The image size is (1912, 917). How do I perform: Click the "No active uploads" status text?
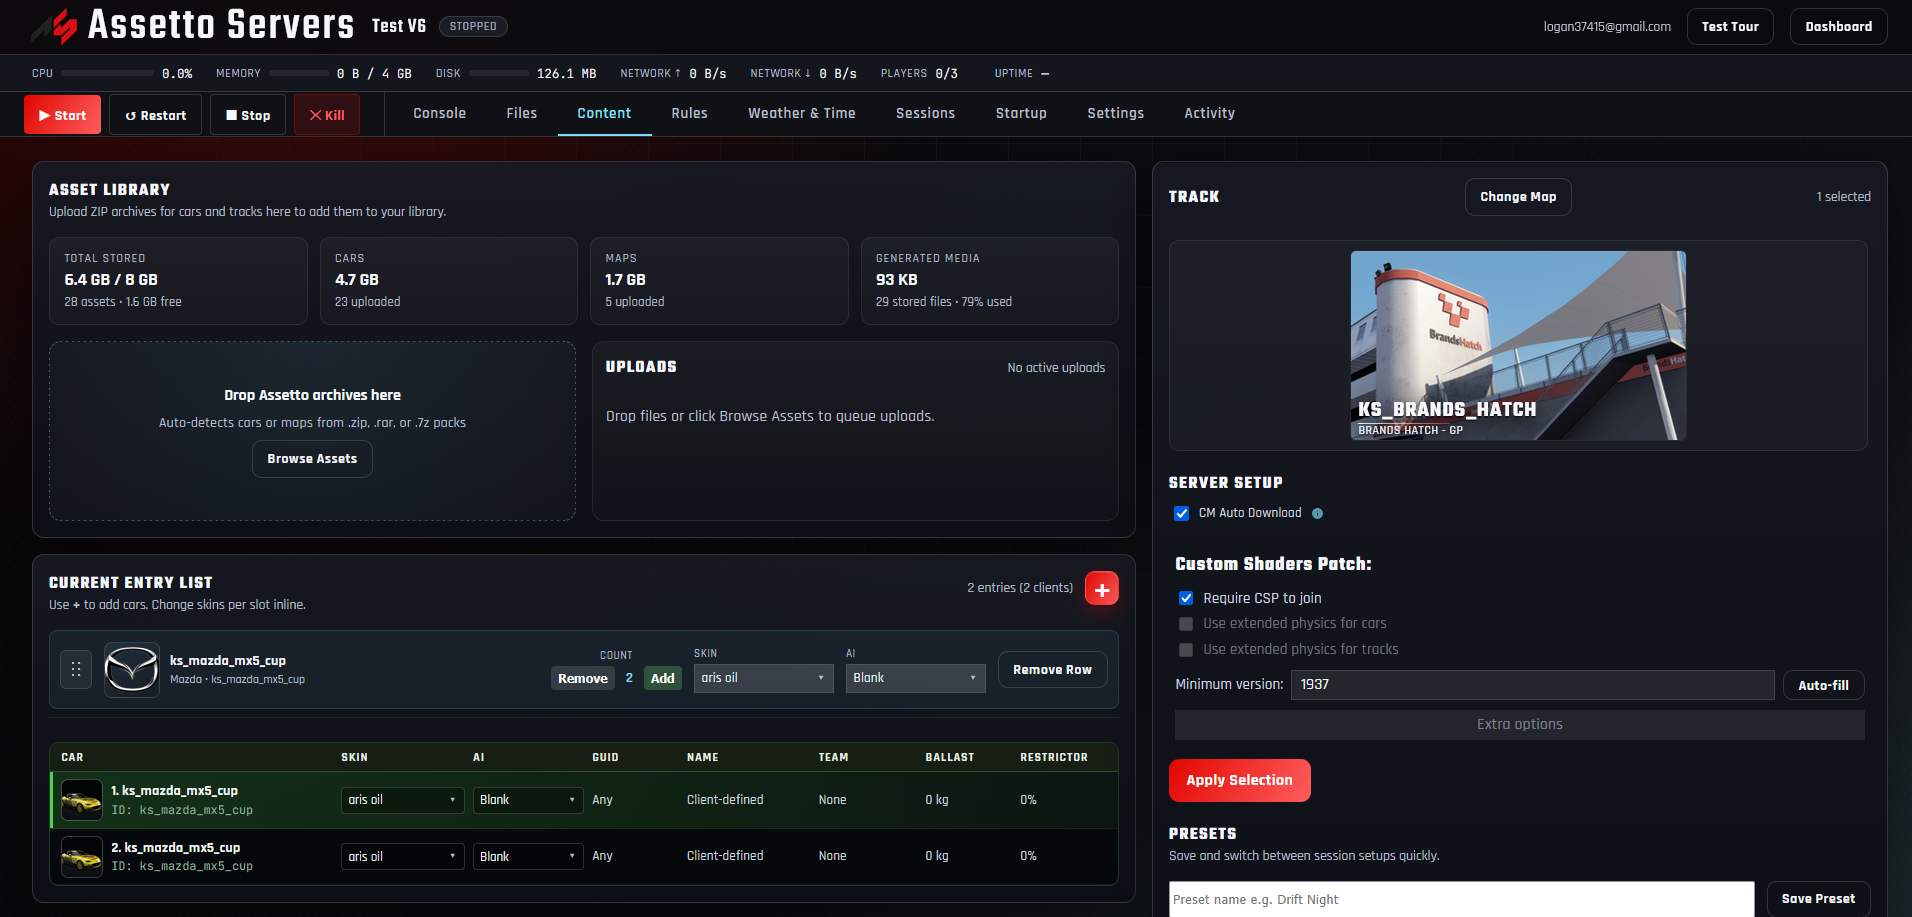pos(1056,368)
